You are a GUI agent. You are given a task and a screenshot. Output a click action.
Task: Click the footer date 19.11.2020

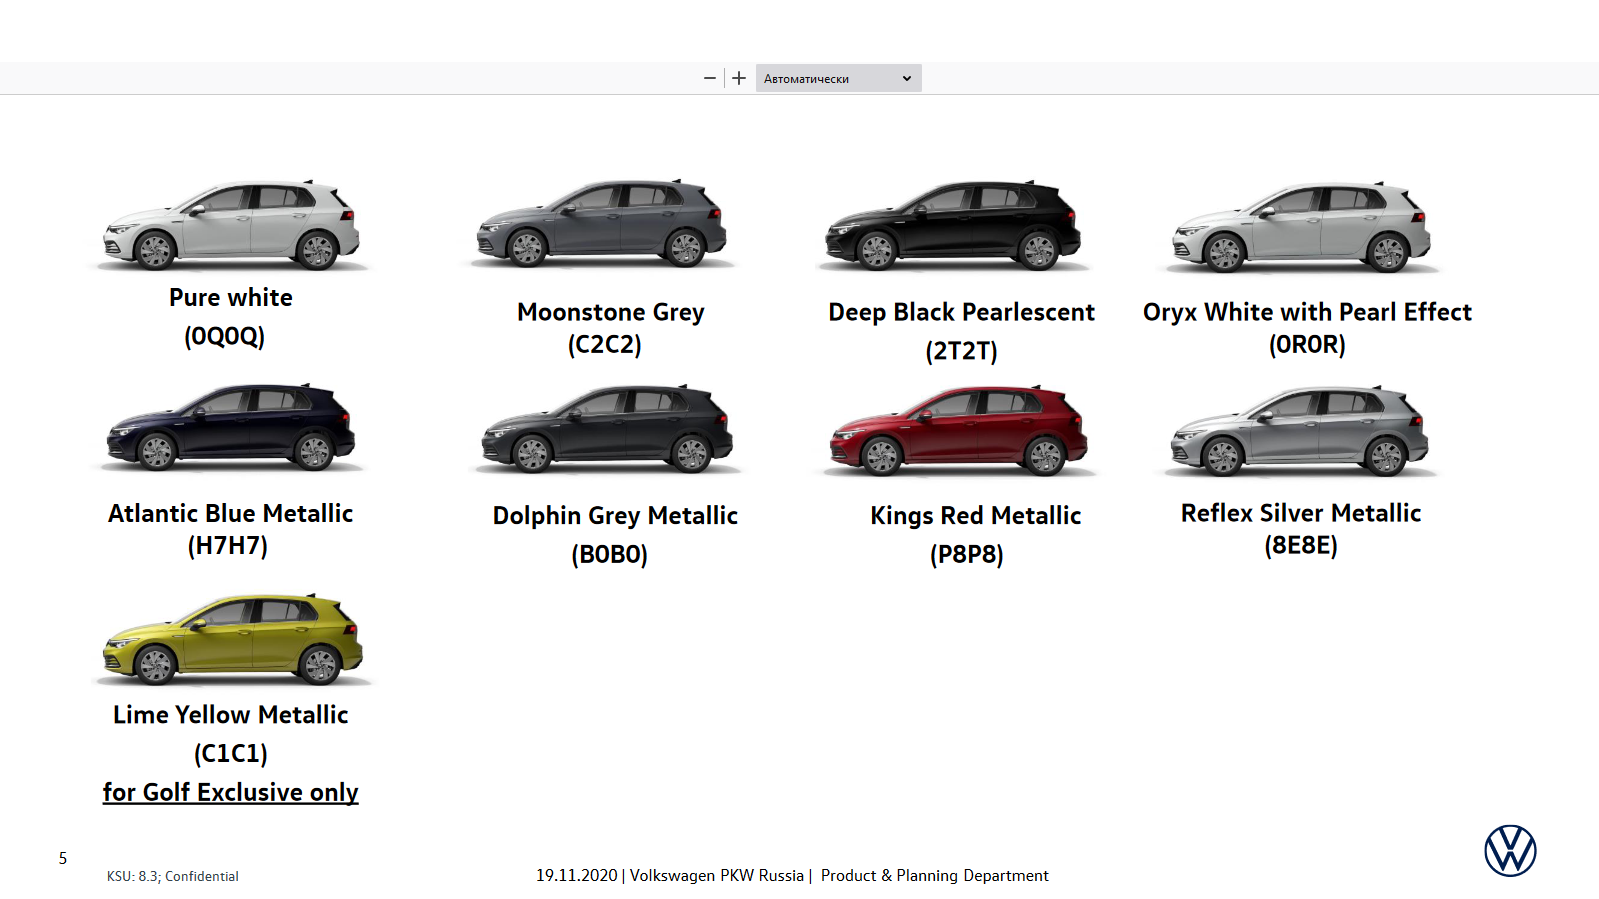(x=577, y=875)
